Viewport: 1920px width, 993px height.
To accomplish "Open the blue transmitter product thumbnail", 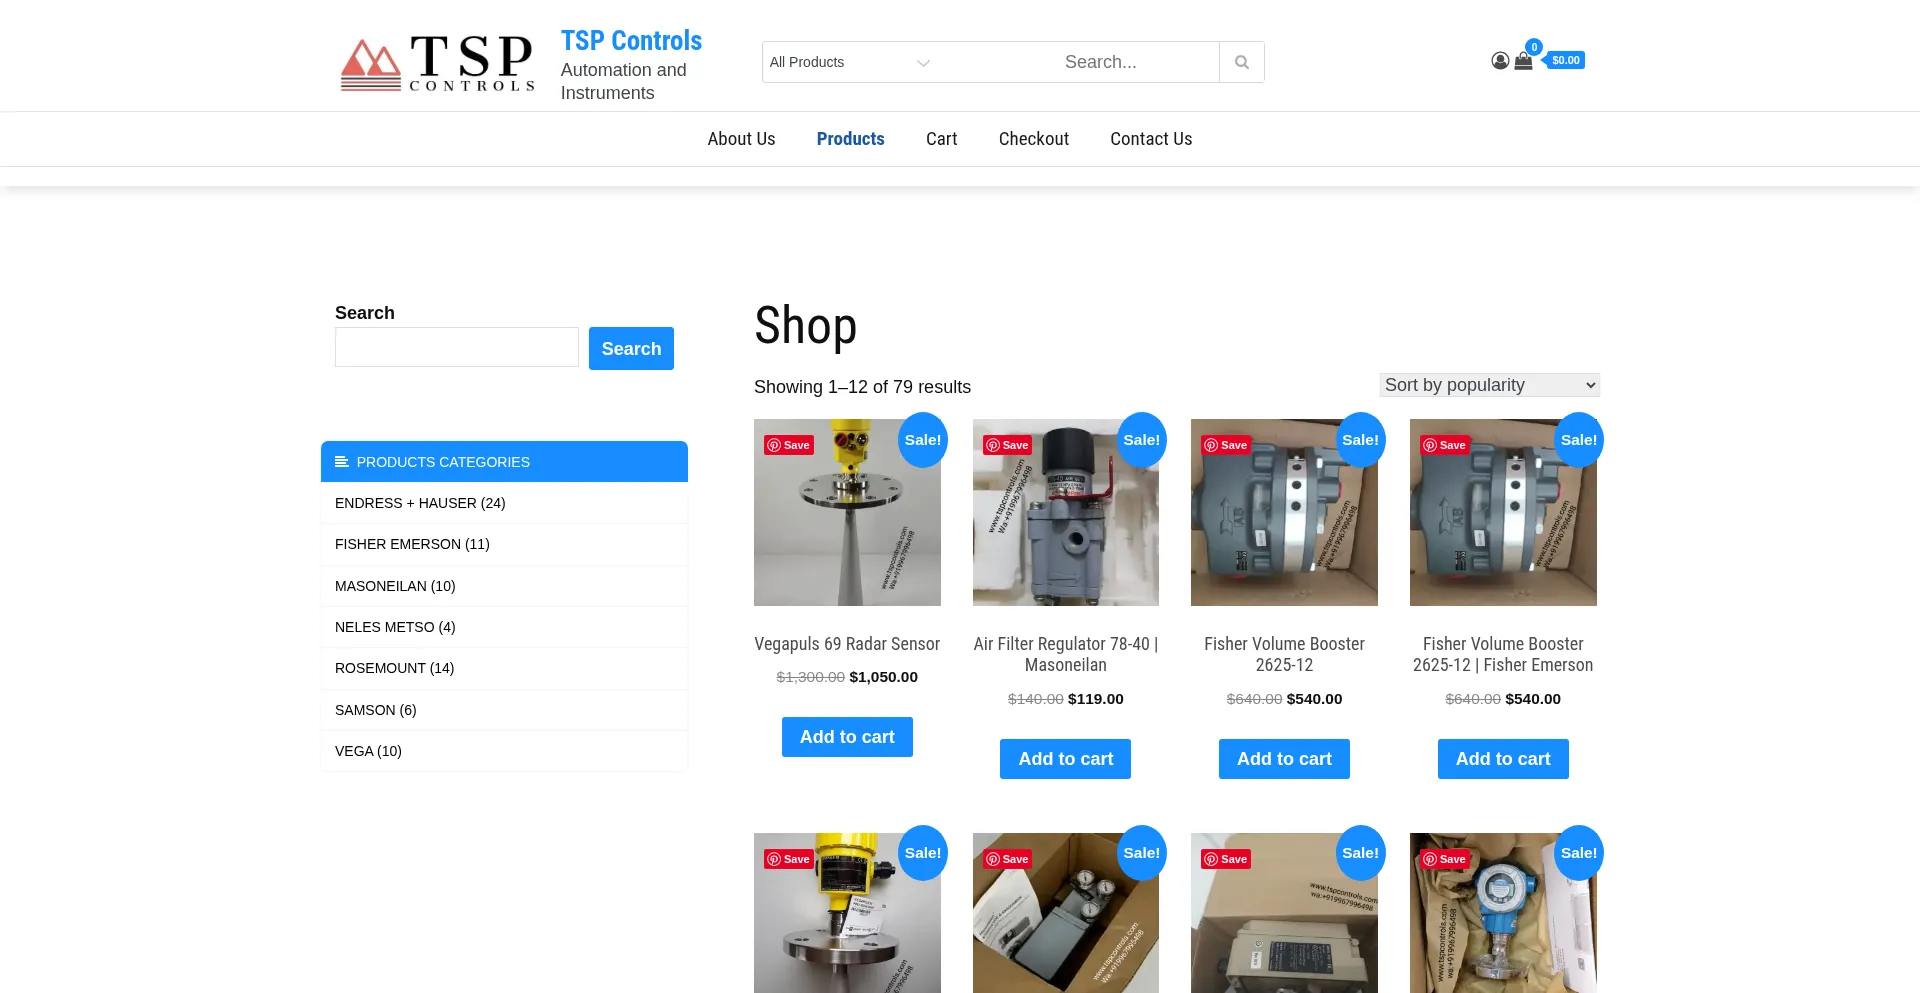I will (1503, 913).
